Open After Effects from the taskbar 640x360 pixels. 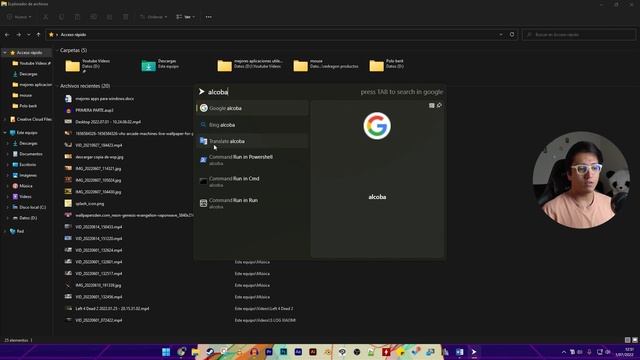pos(298,352)
